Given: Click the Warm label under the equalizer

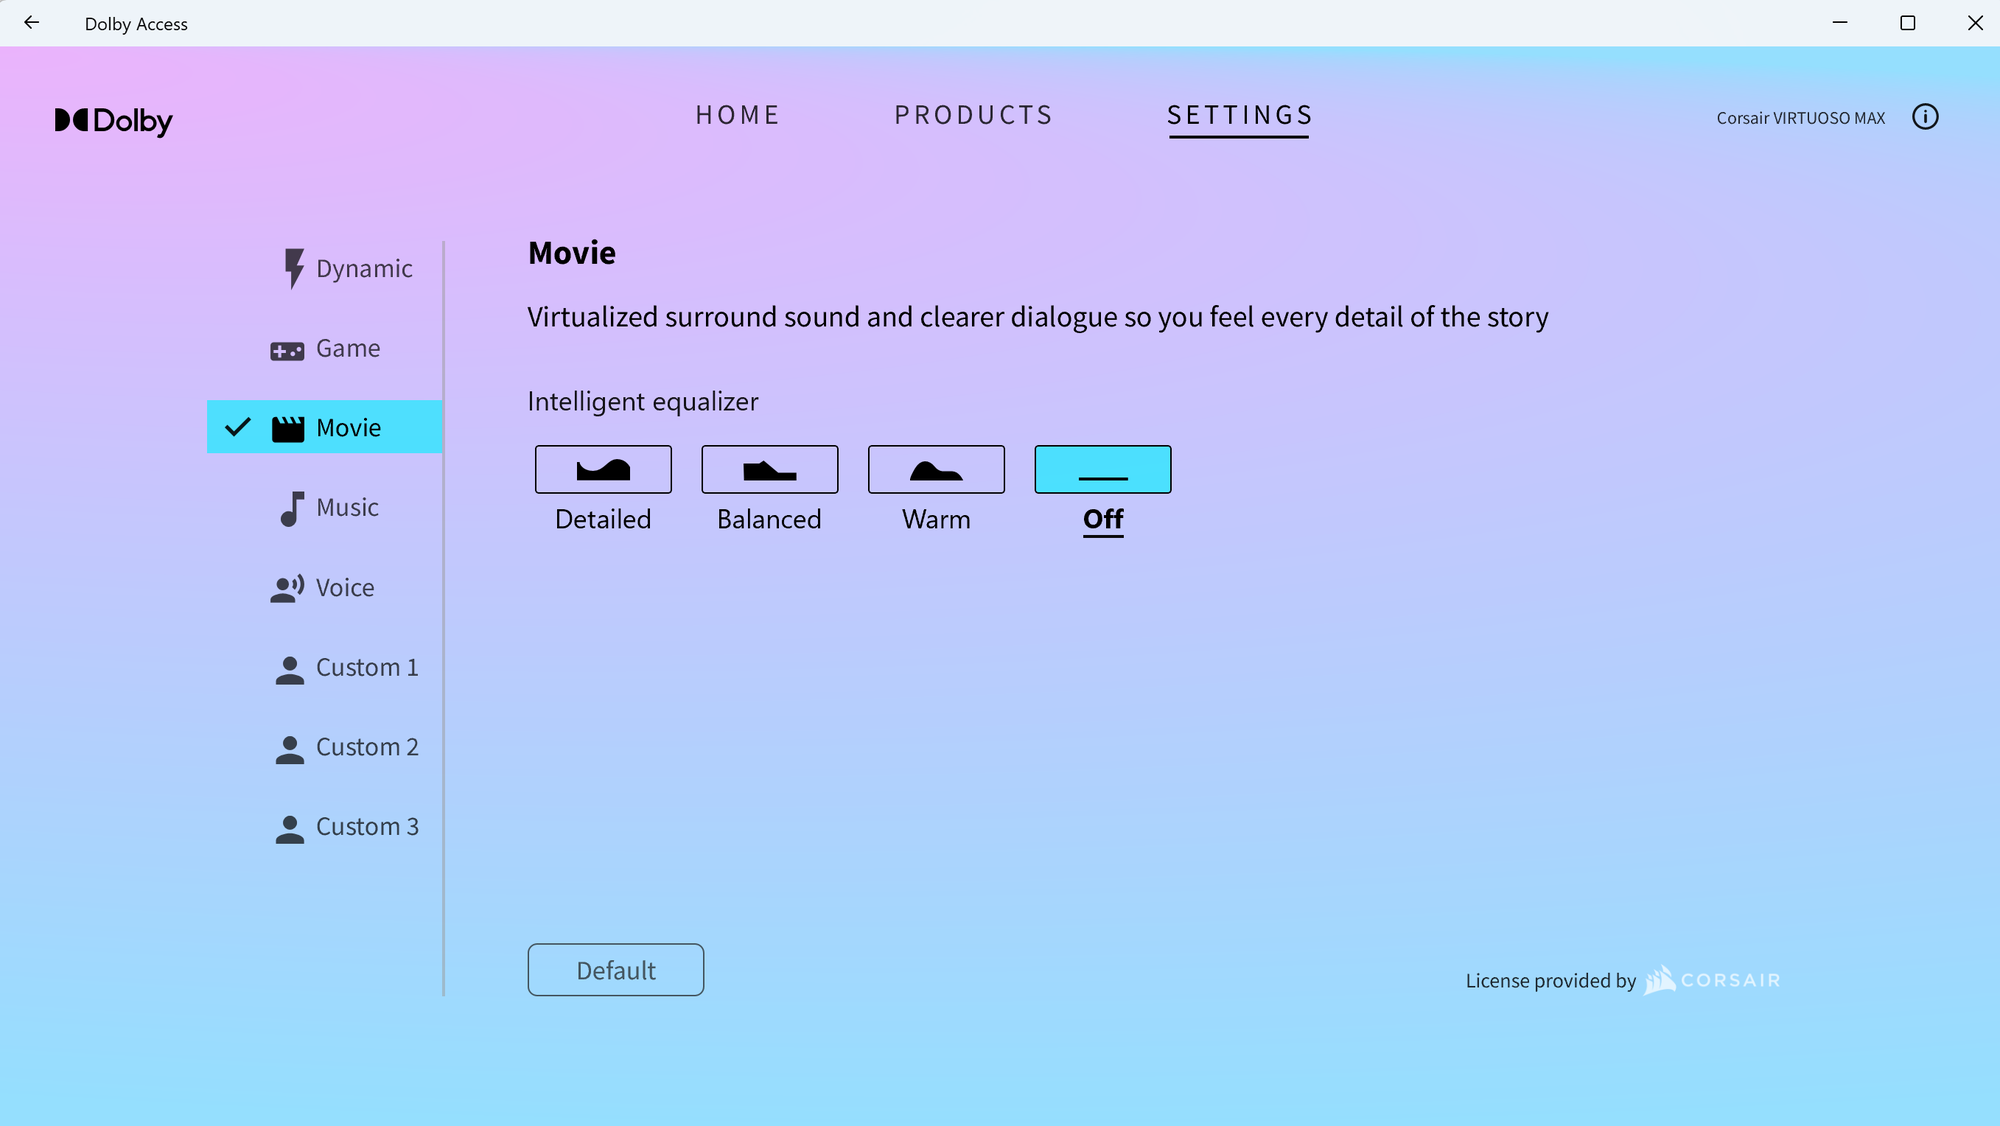Looking at the screenshot, I should tap(936, 519).
